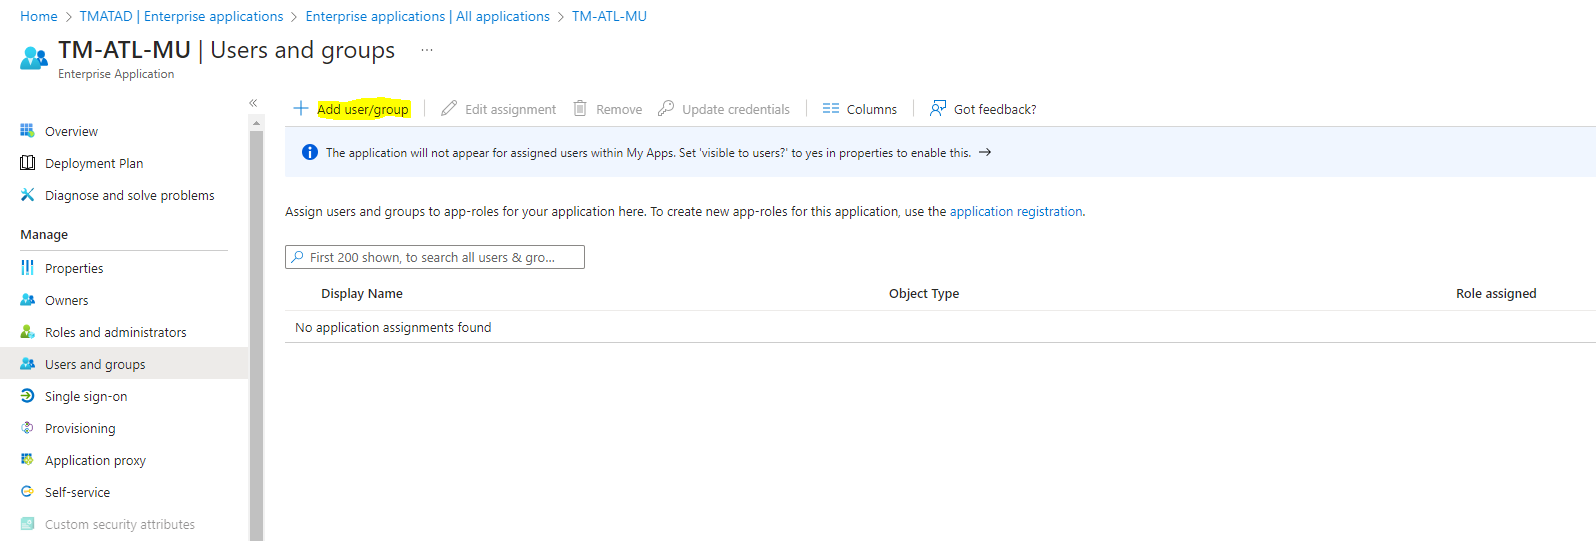Viewport: 1596px width, 541px height.
Task: Click the sidebar scrollbar up arrow
Action: pos(257,123)
